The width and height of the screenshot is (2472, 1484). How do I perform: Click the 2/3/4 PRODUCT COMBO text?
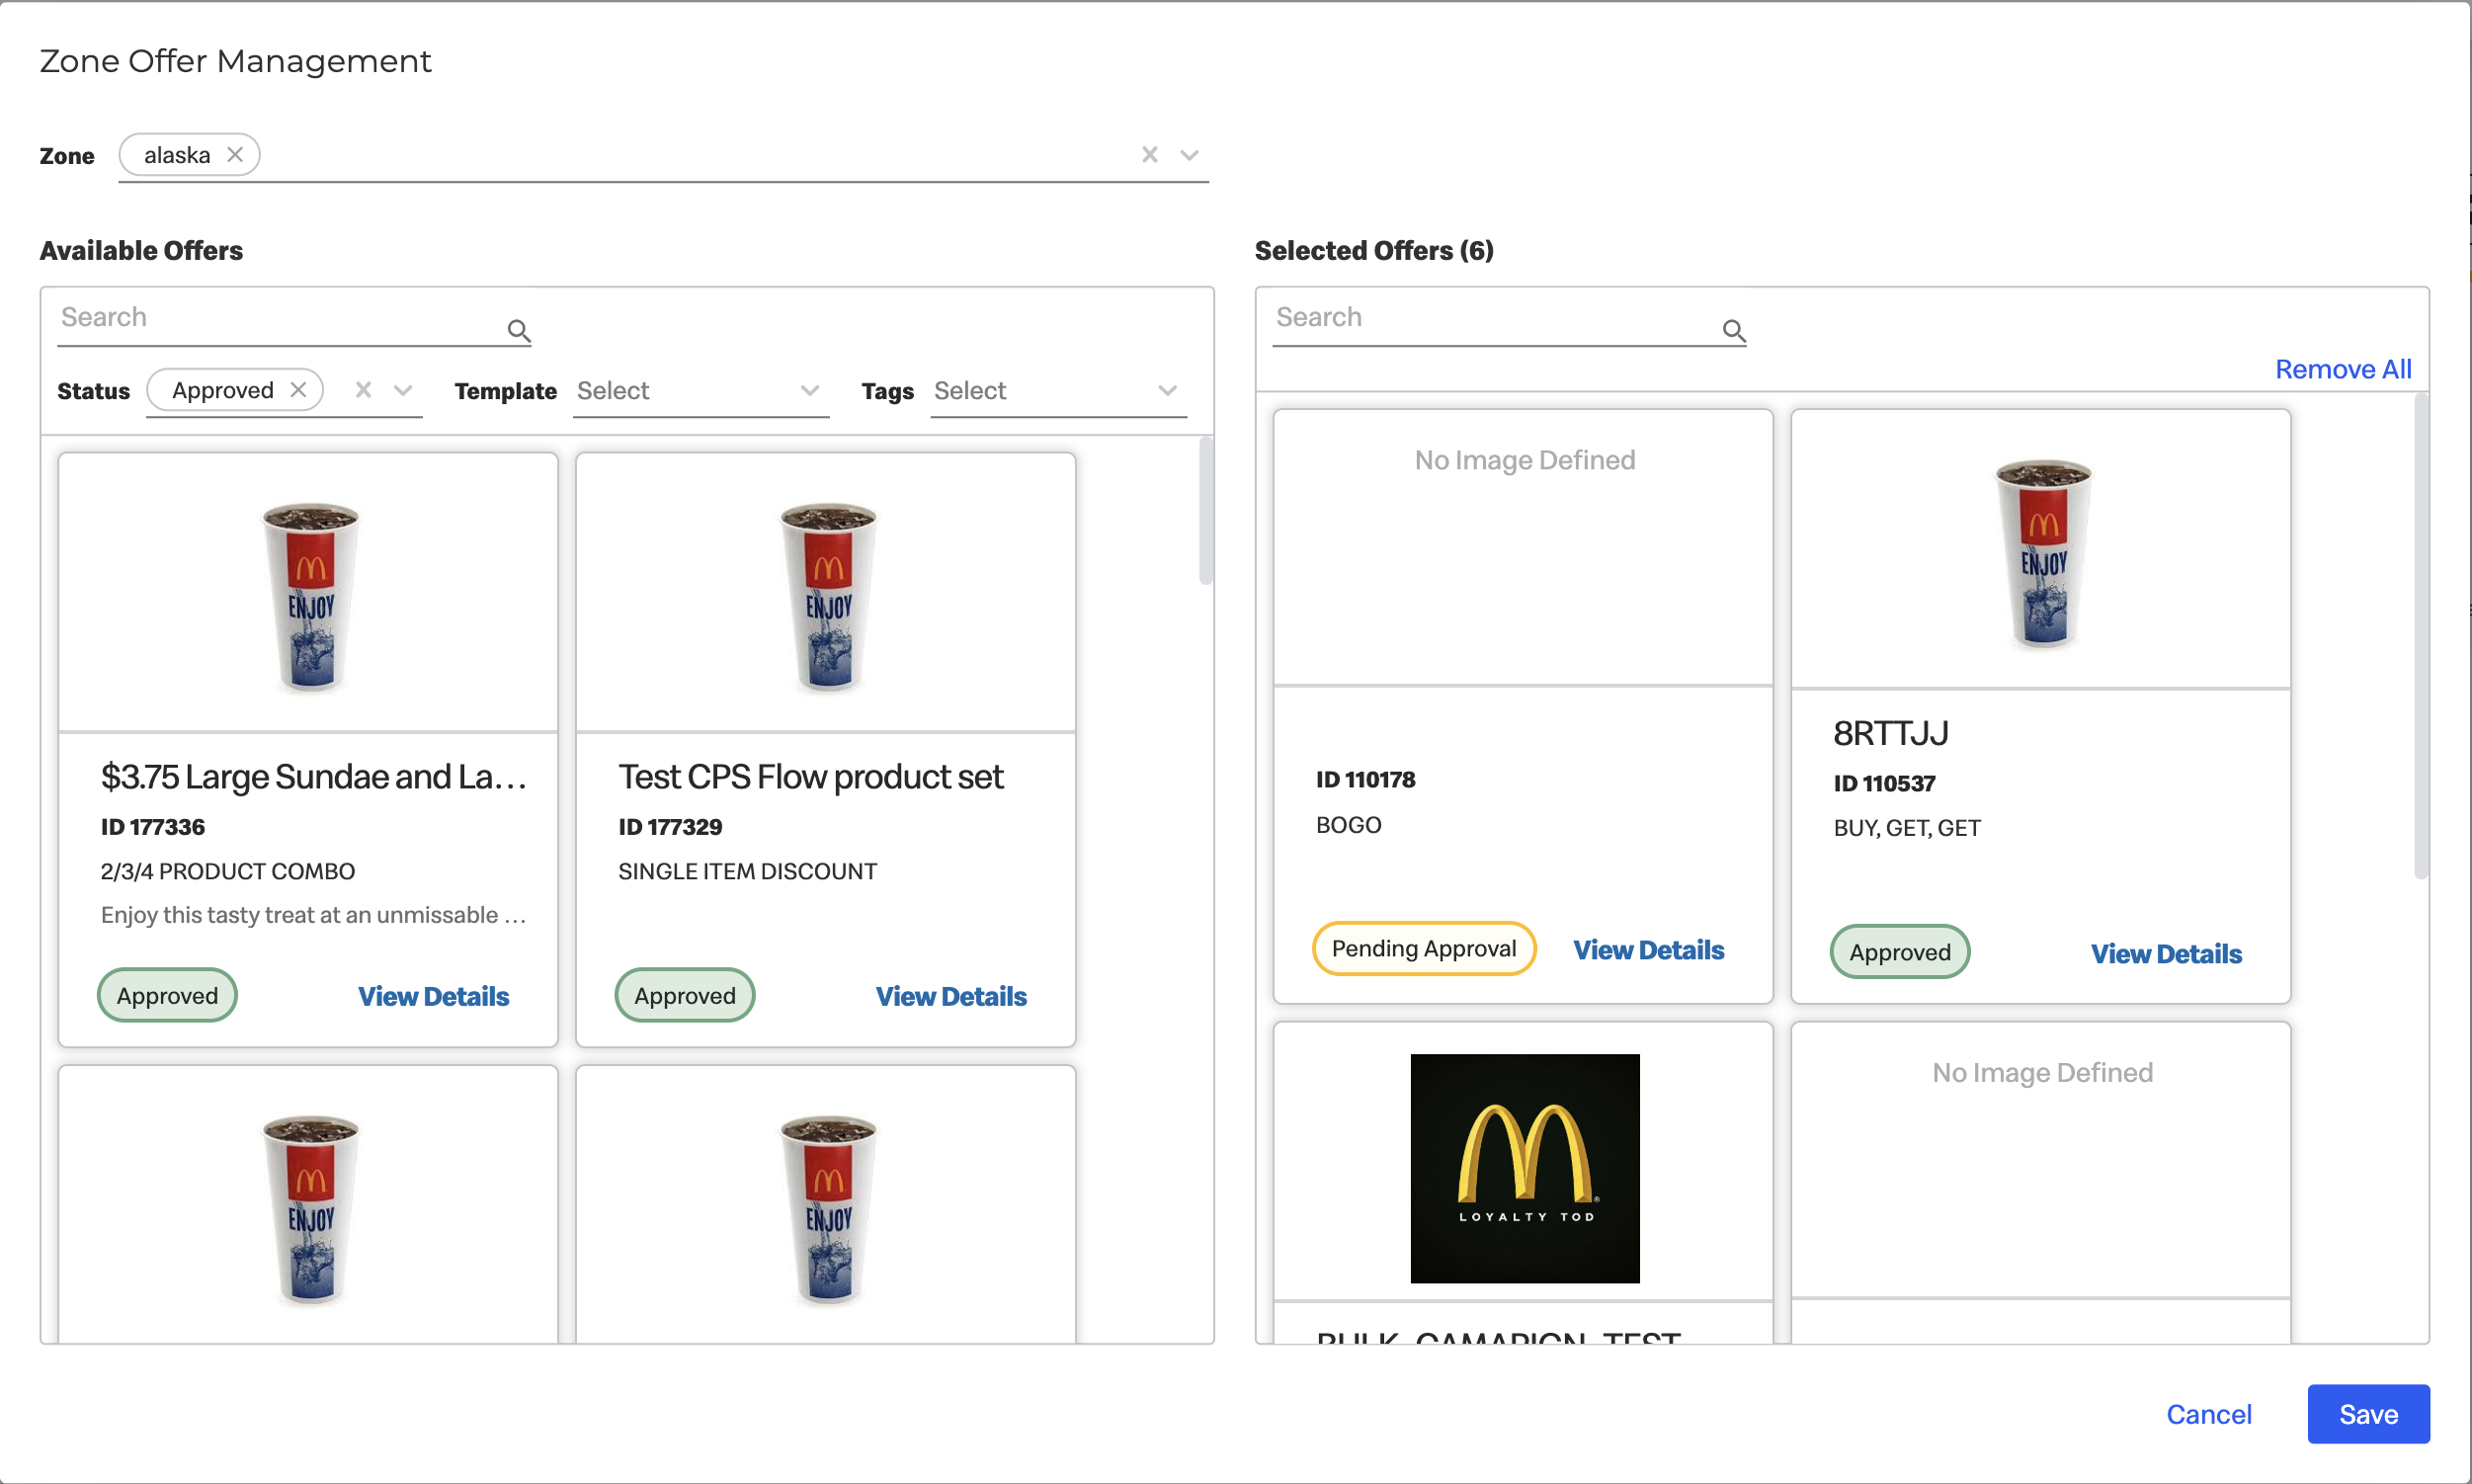pos(227,871)
